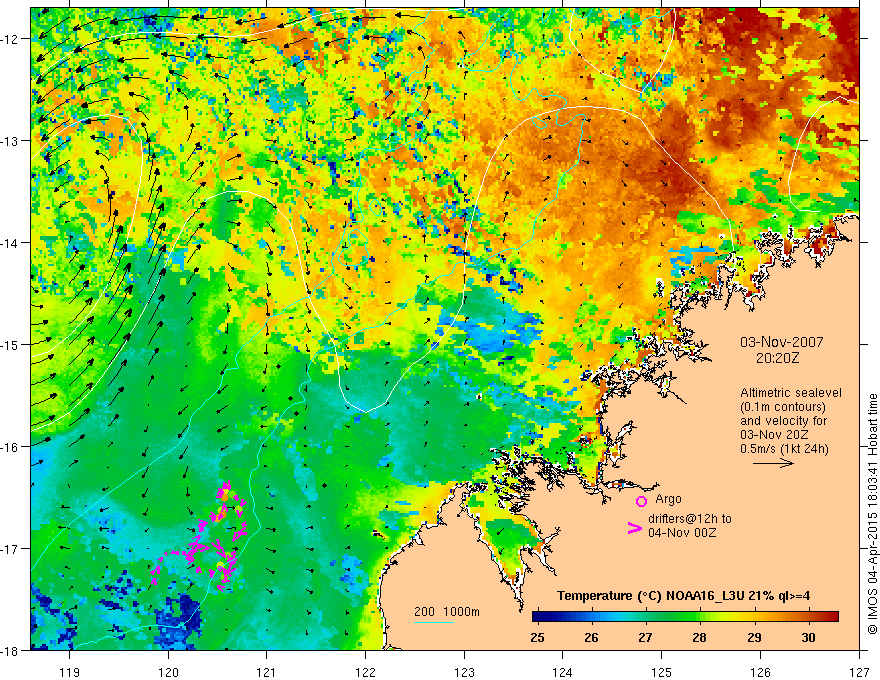Click the '(0.1m contours)' legend text
The image size is (880, 680).
[x=783, y=407]
